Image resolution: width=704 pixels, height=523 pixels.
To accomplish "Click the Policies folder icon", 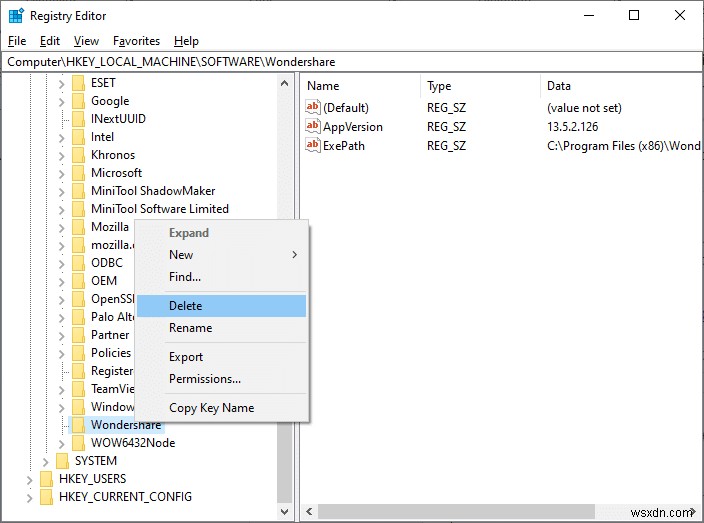I will coord(78,353).
